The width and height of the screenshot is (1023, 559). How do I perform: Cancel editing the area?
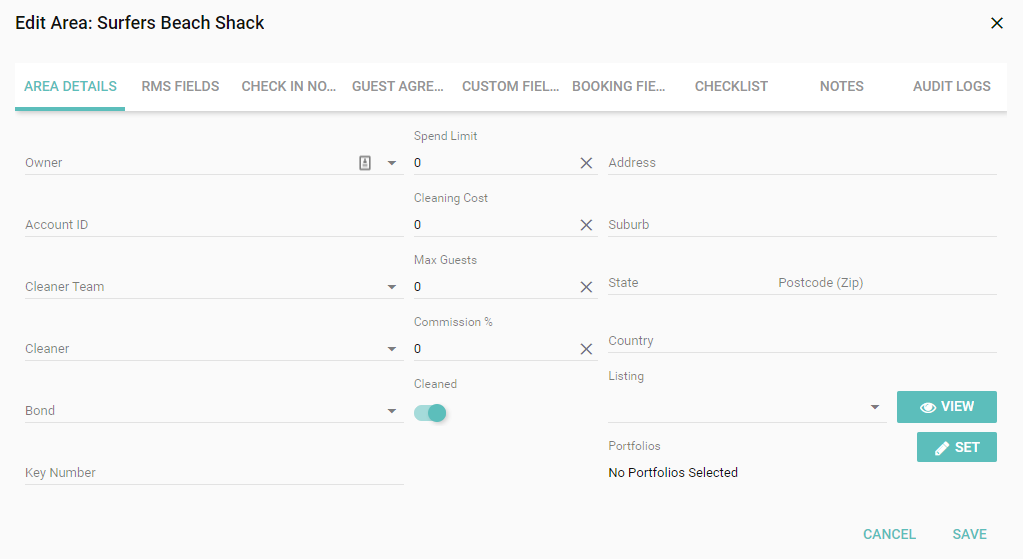point(889,534)
